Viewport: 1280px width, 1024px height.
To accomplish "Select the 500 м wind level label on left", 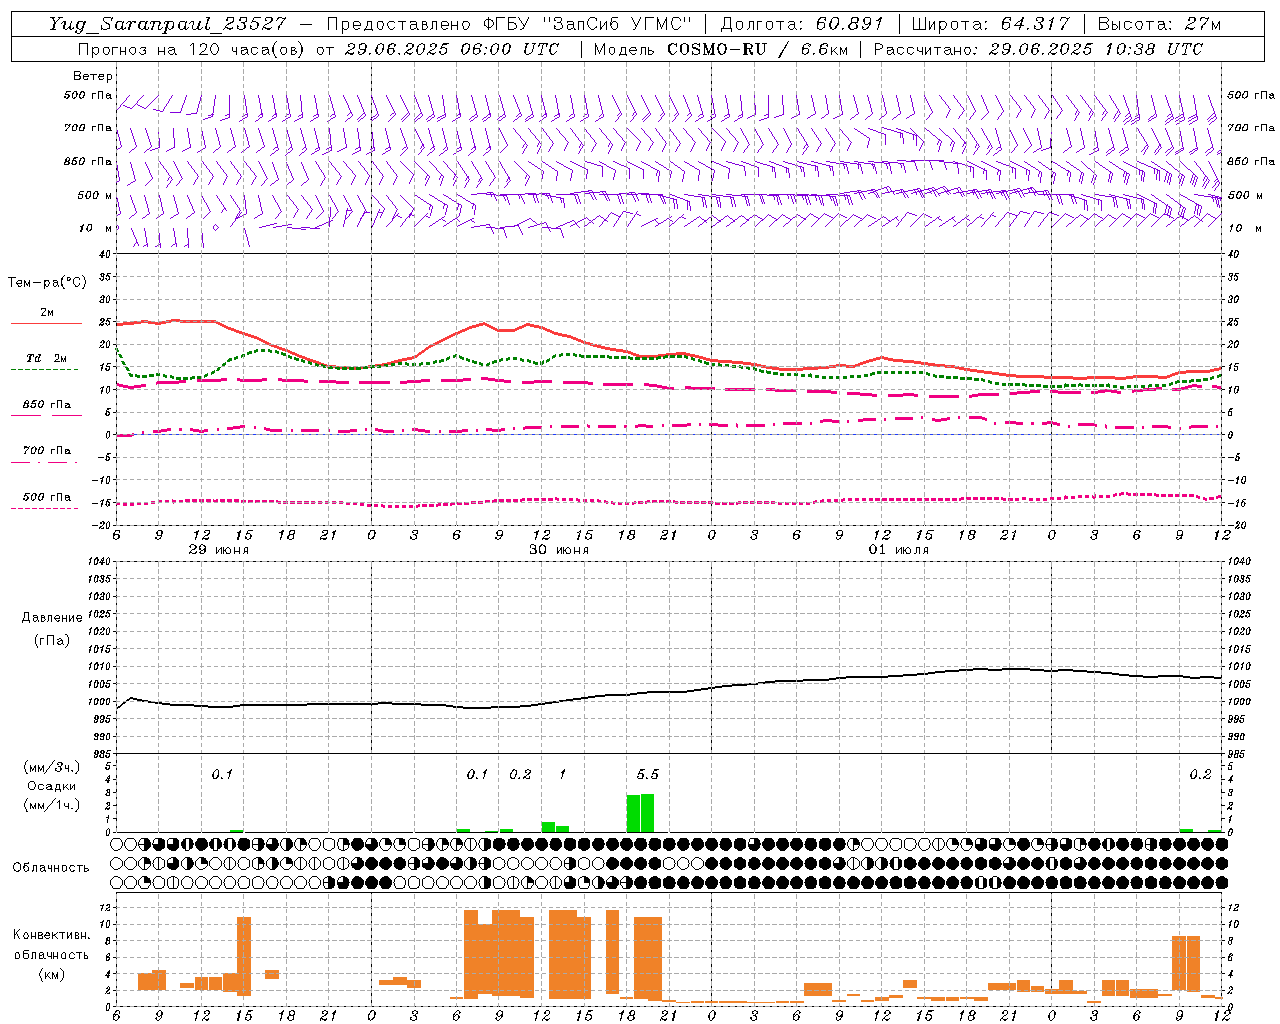I will 95,195.
